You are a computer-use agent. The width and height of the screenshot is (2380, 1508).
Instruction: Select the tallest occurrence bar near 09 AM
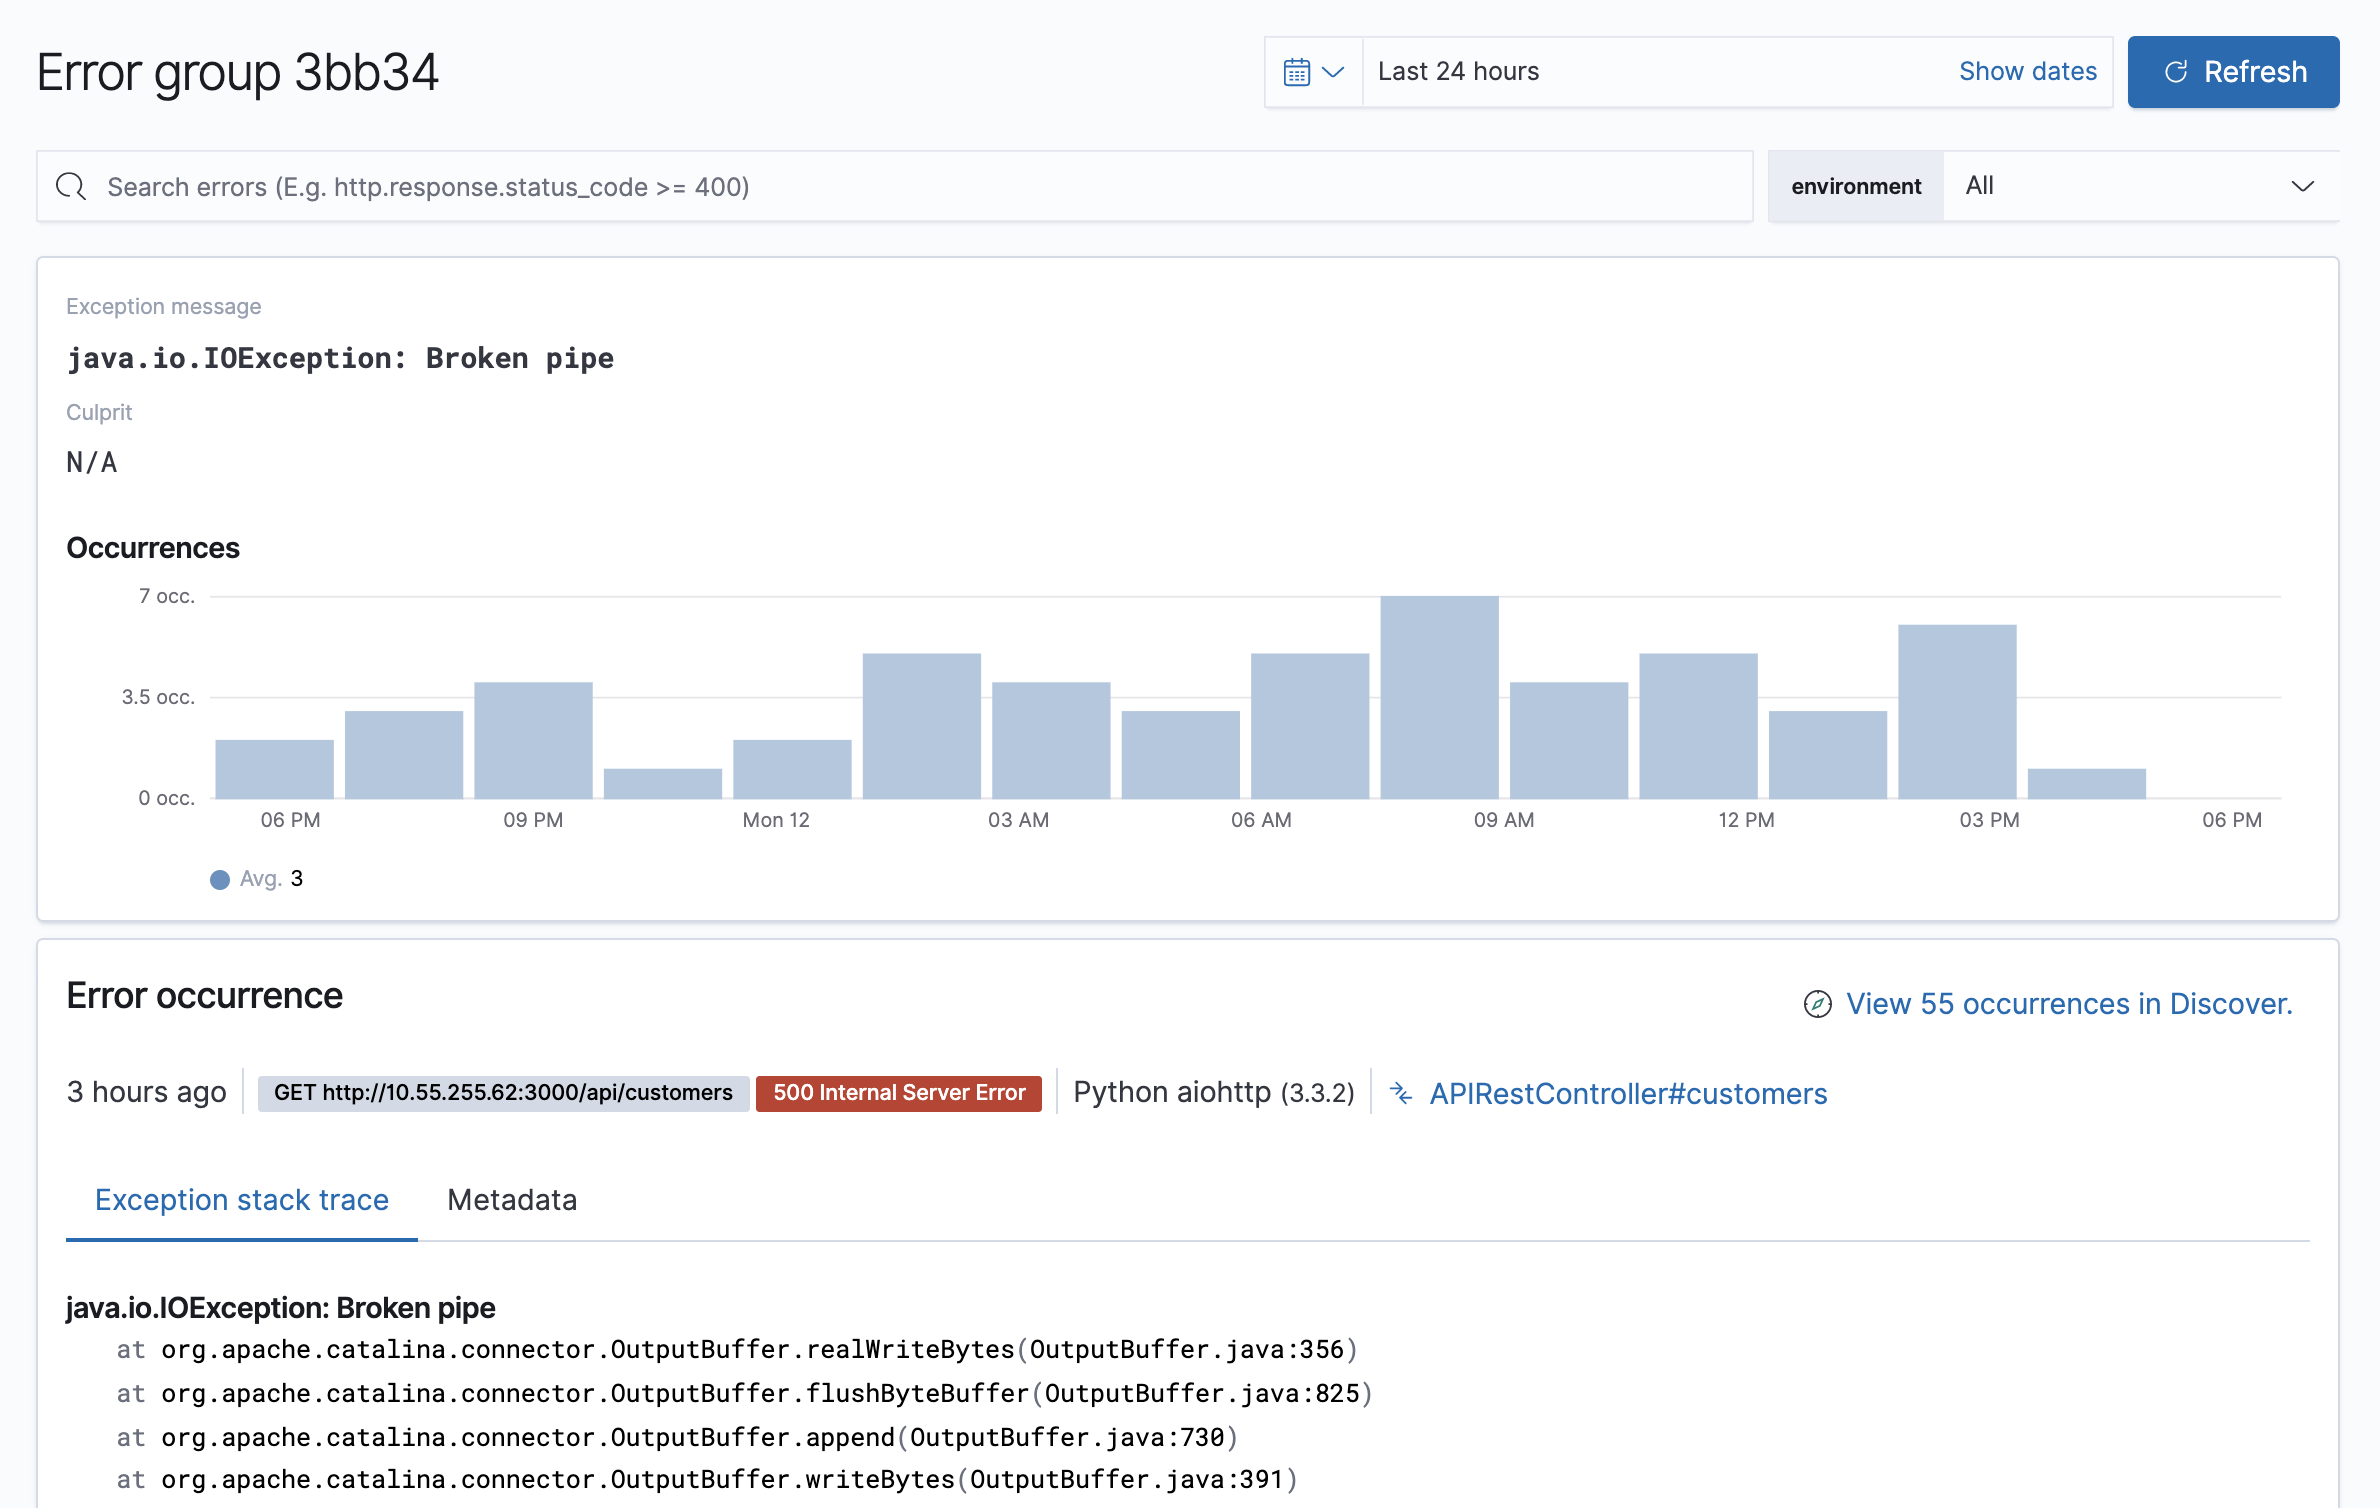(x=1438, y=700)
